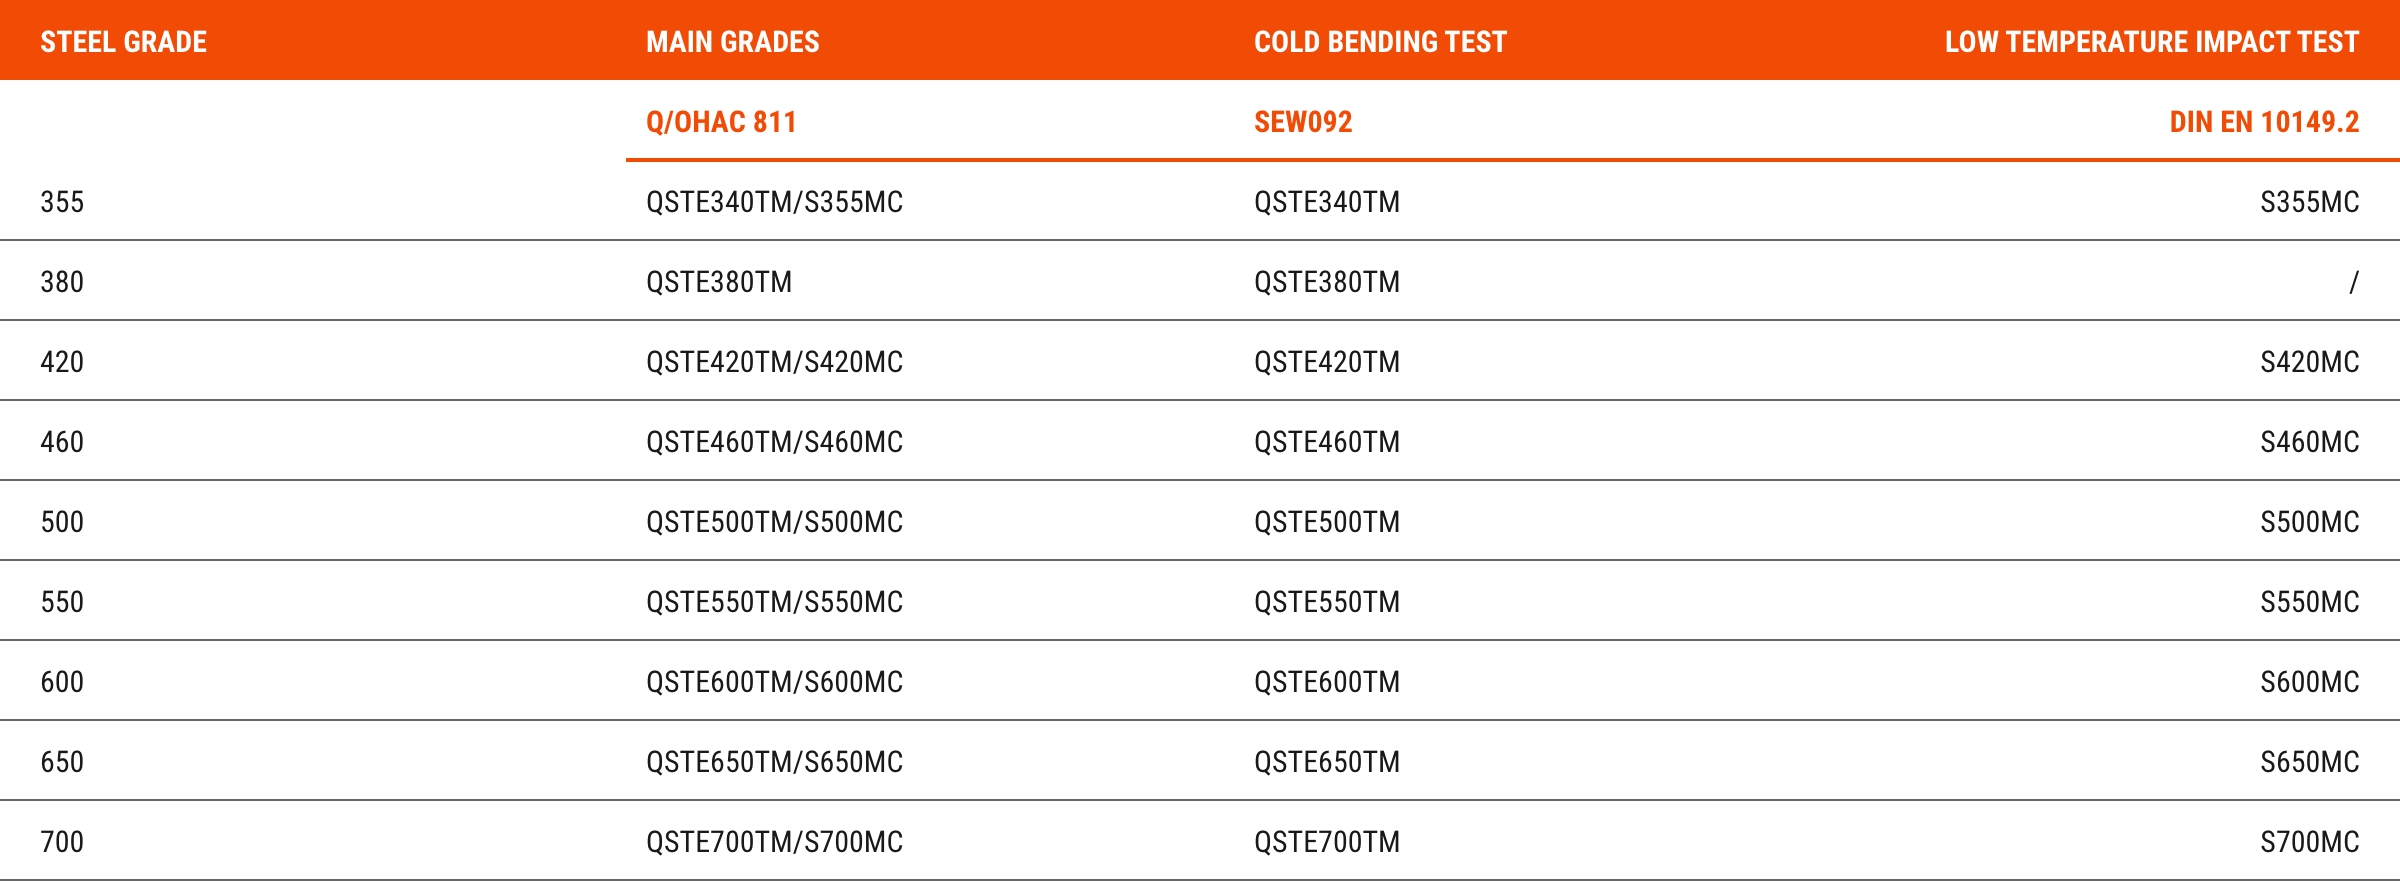Screen dimensions: 2400x881
Task: Click LOW TEMPERATURE IMPACT TEST header
Action: click(x=2152, y=42)
